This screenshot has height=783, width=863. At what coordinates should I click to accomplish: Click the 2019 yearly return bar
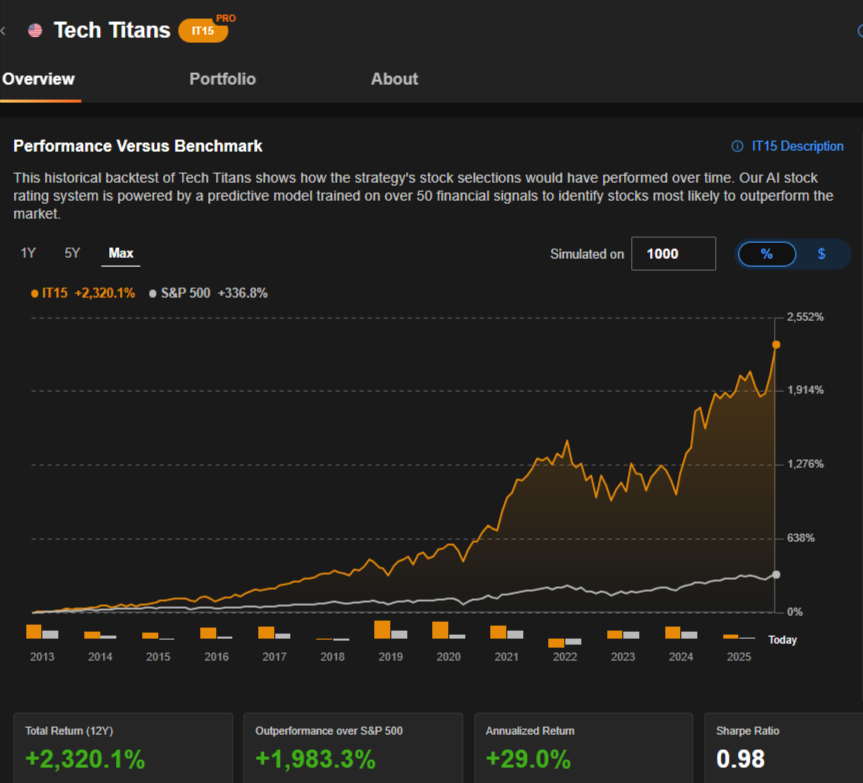[382, 630]
